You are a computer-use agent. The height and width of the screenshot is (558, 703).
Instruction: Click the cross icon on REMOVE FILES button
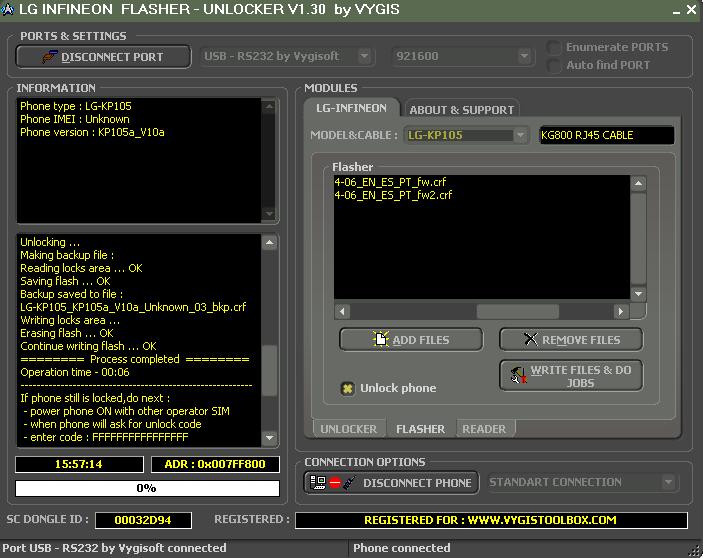(x=531, y=339)
